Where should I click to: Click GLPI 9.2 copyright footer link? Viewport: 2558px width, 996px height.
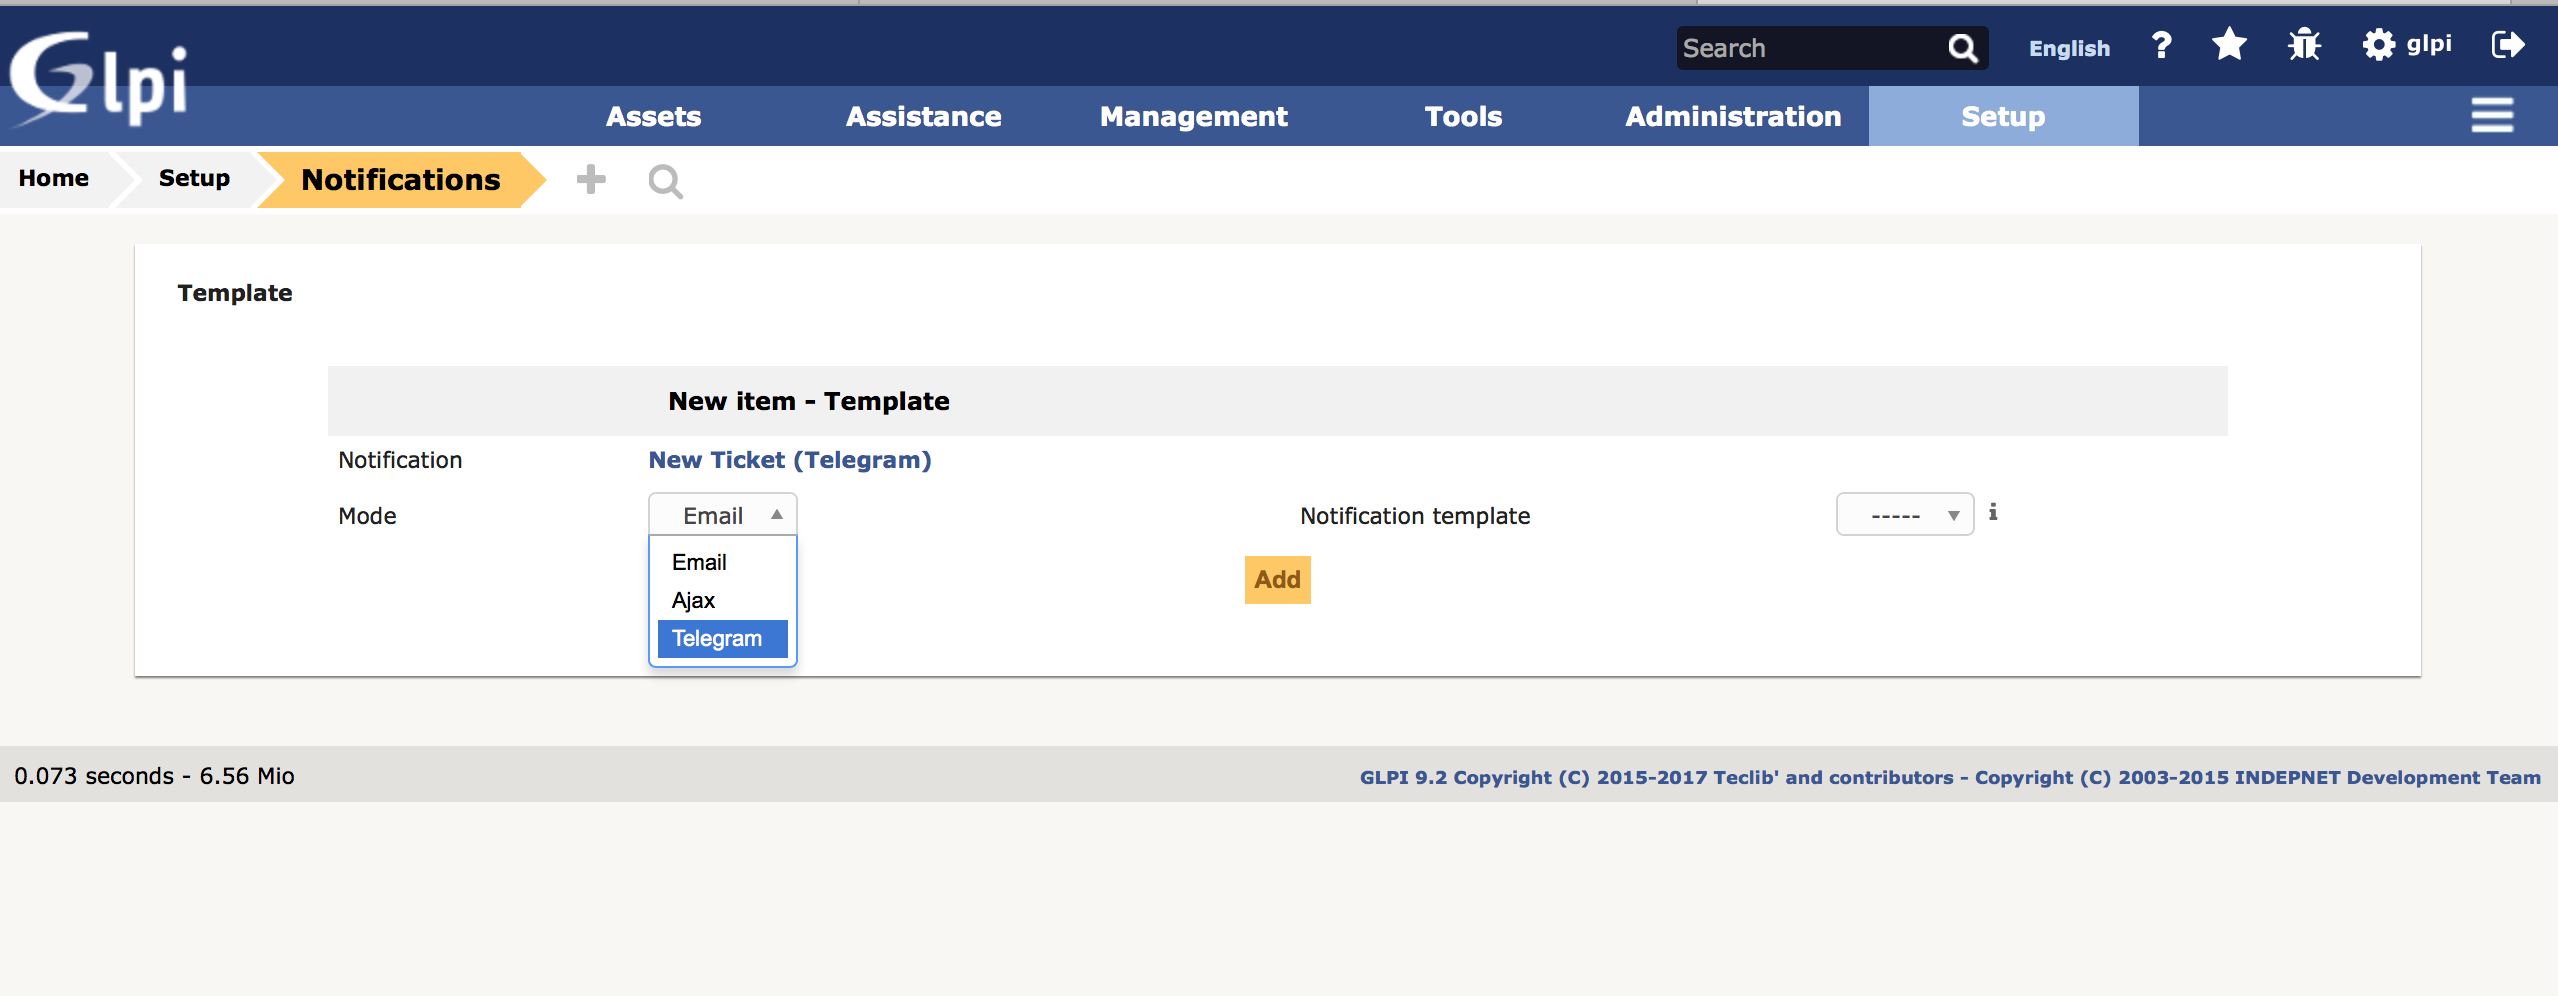pos(1950,777)
